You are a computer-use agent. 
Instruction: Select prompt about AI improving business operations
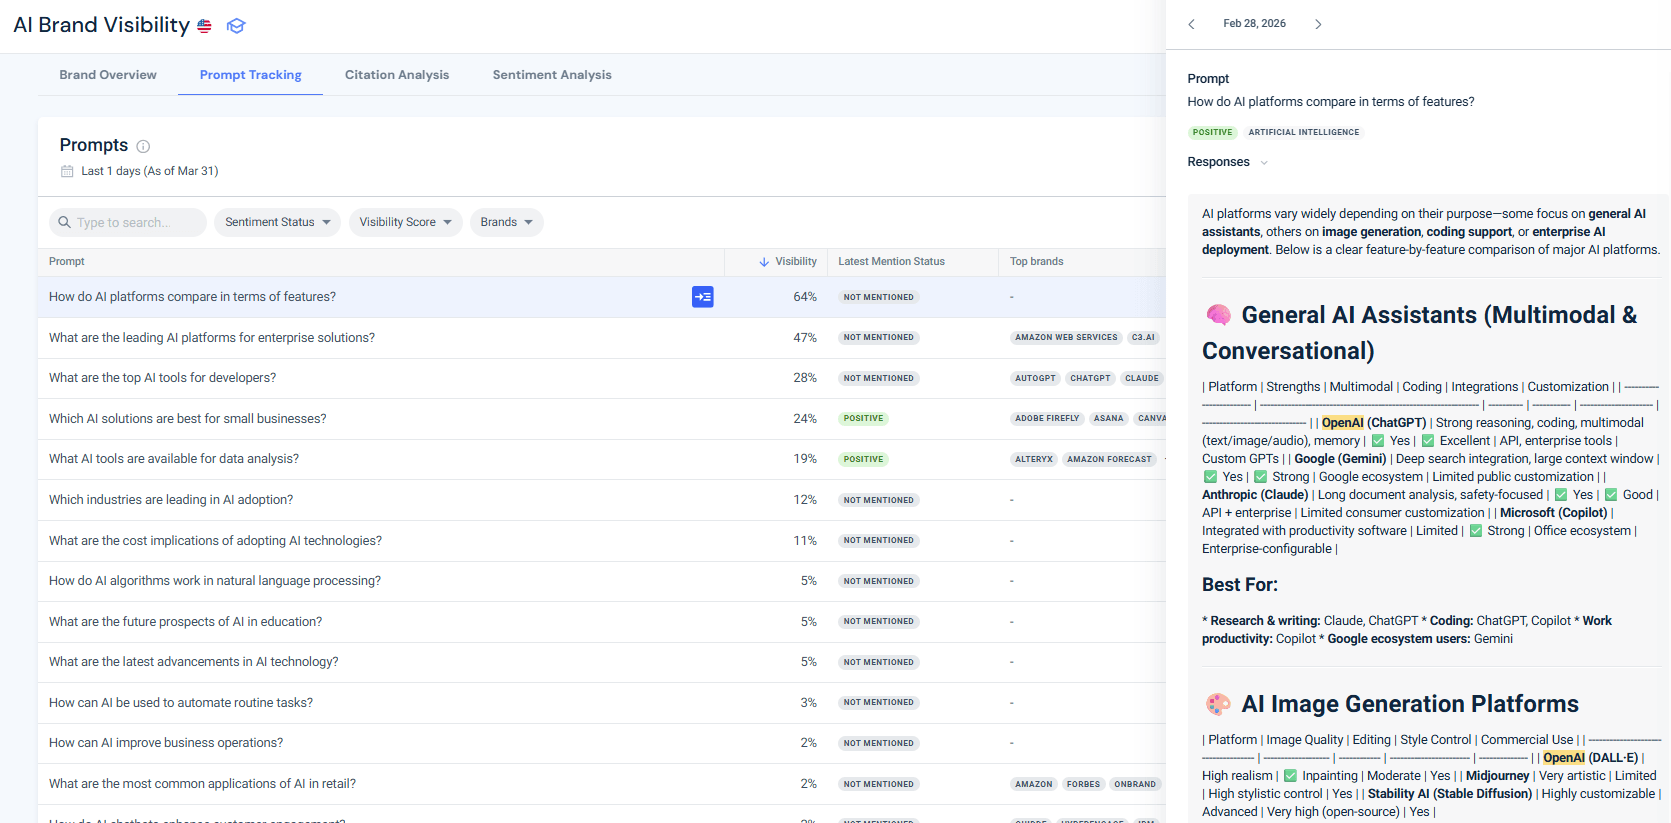(x=166, y=743)
